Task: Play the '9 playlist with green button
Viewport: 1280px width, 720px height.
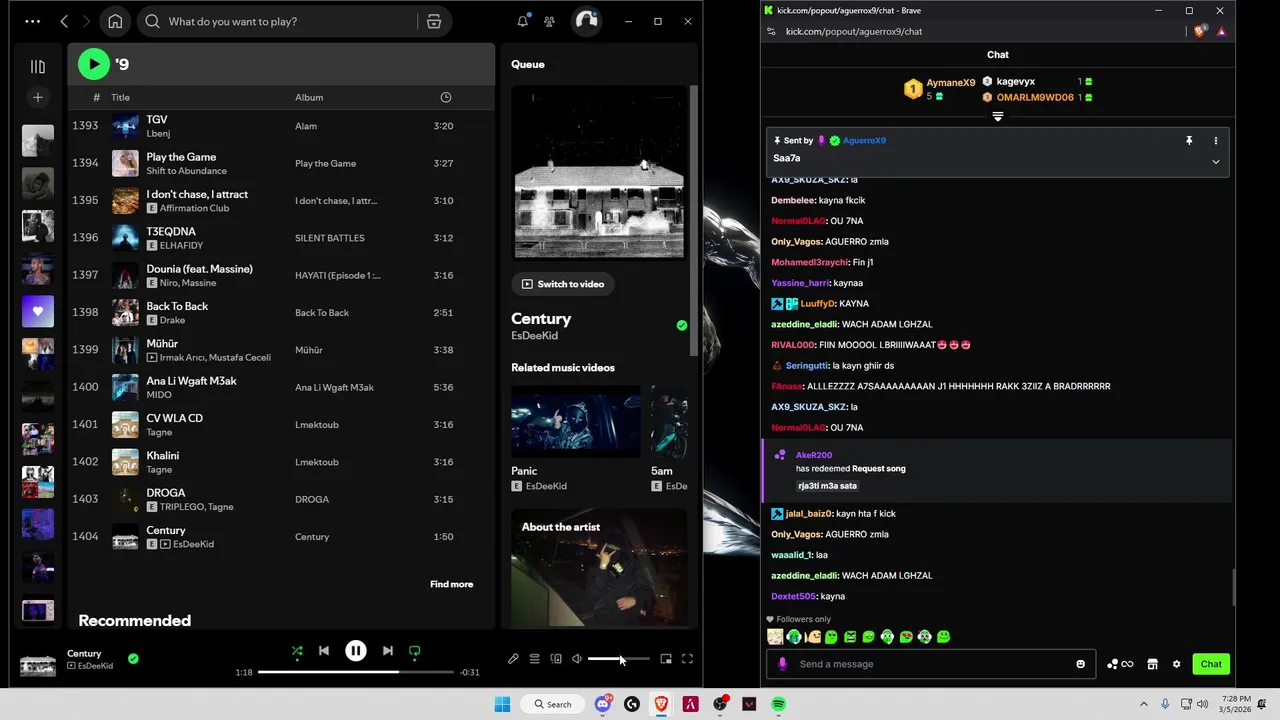Action: point(94,64)
